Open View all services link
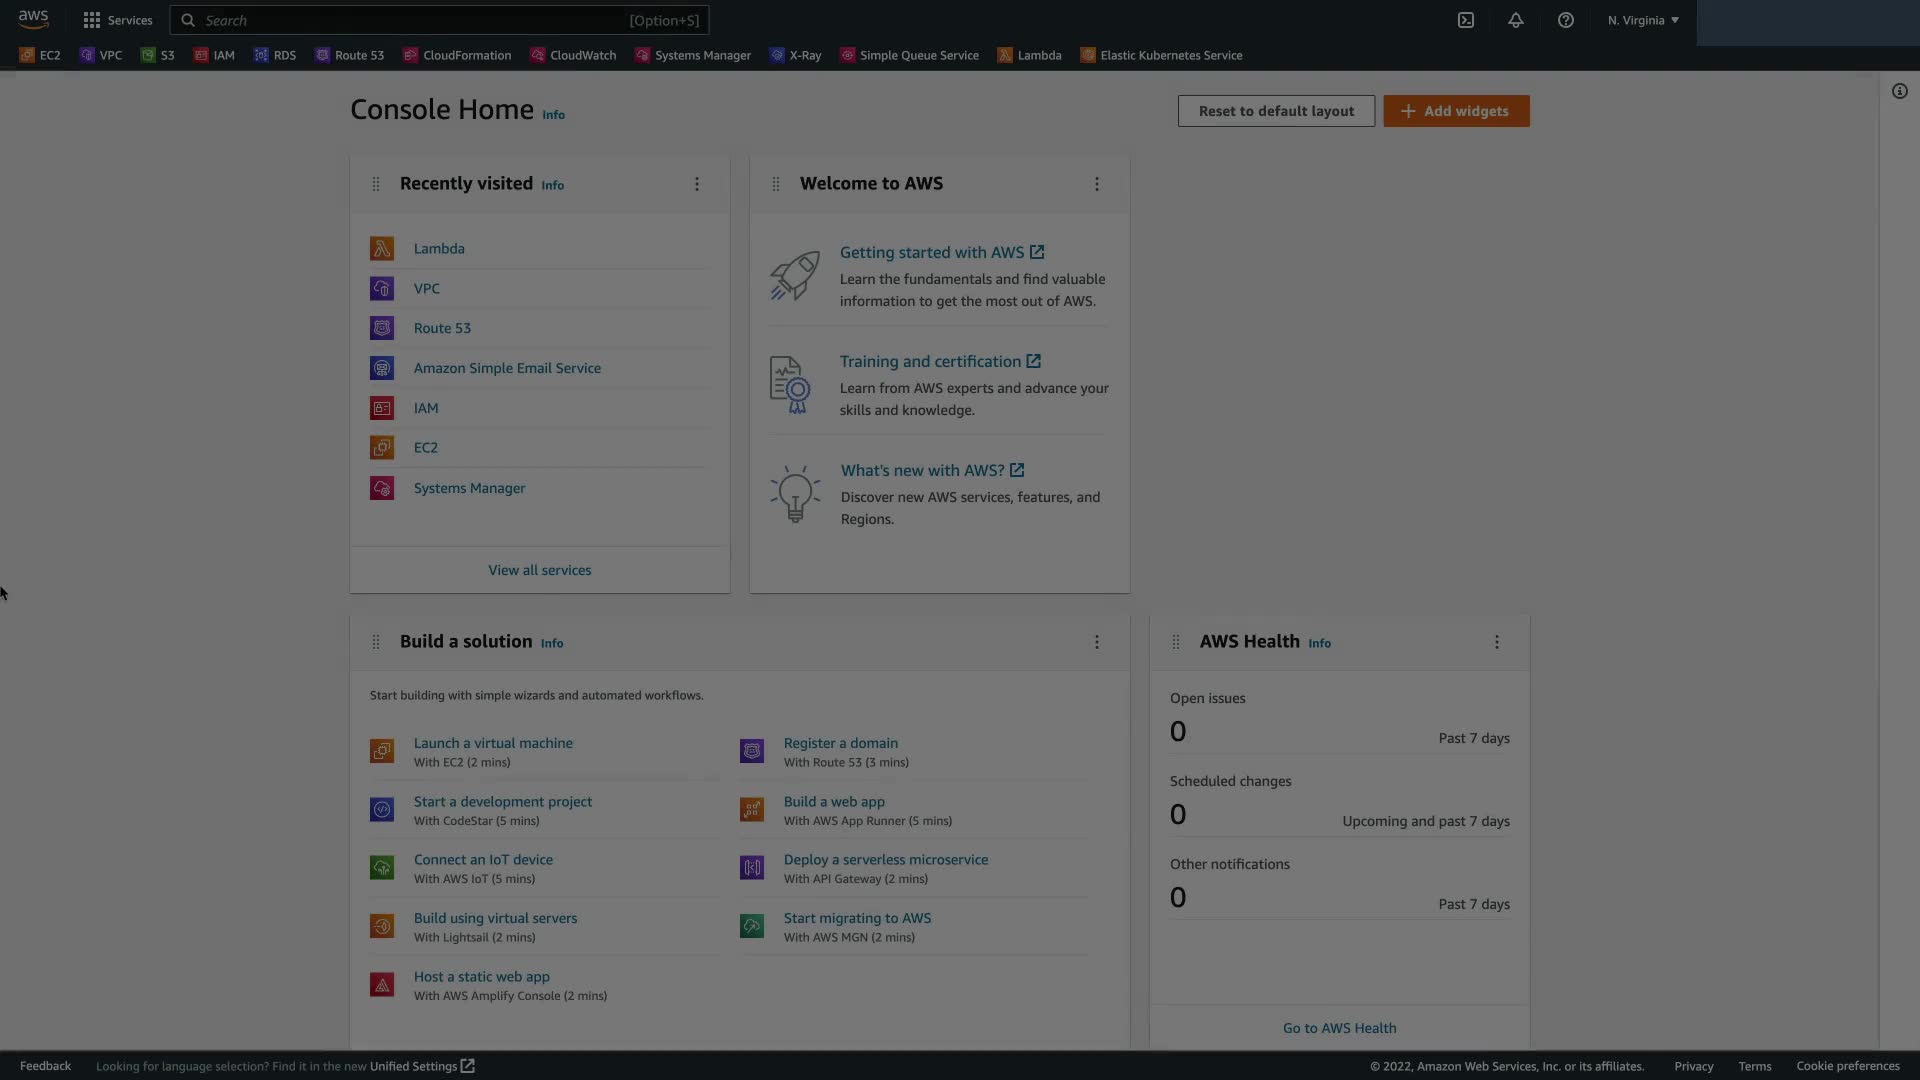Screen dimensions: 1920x1080 point(539,570)
